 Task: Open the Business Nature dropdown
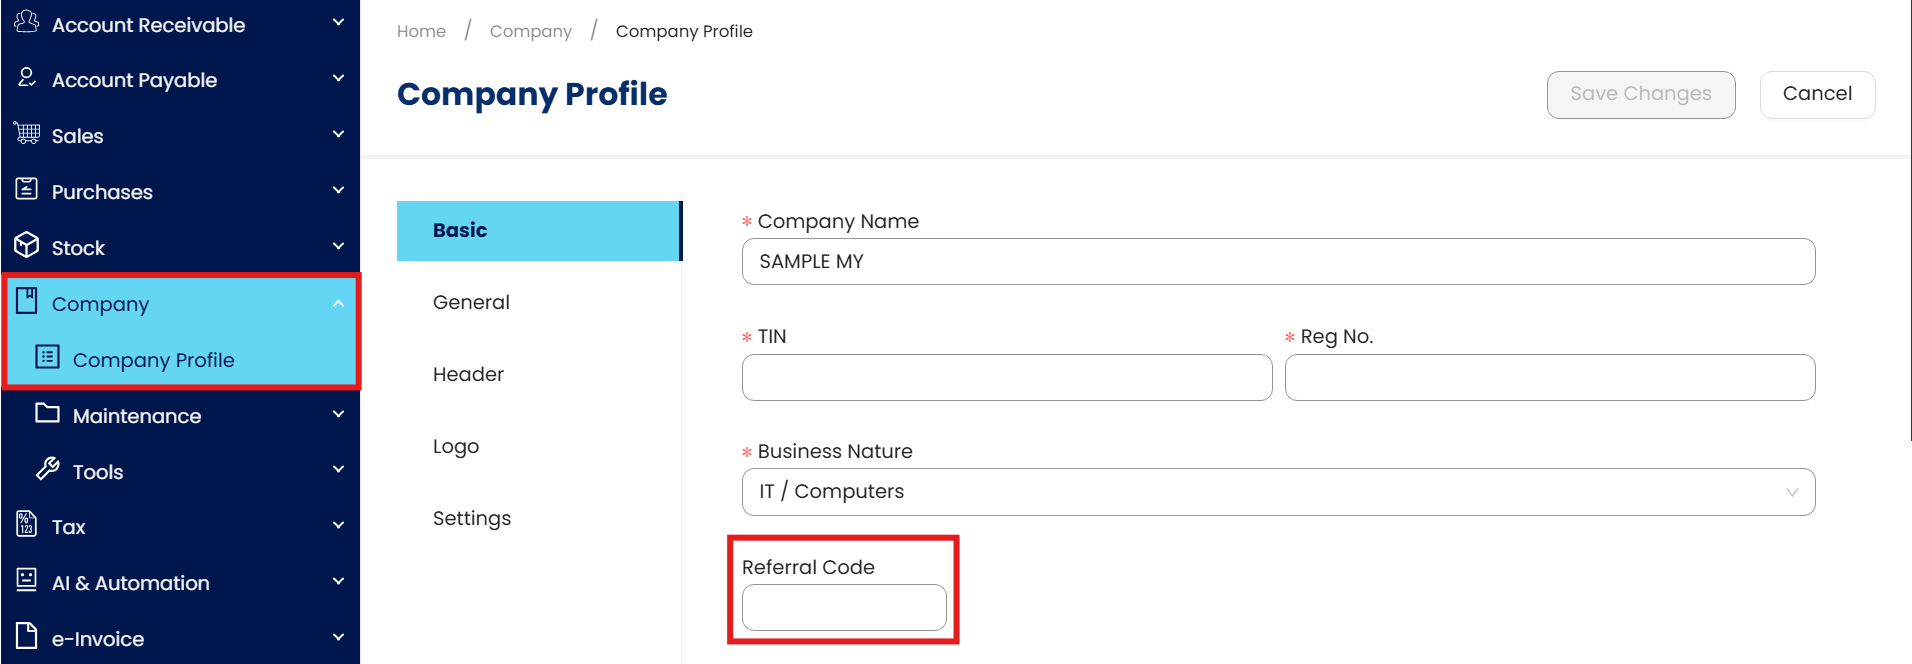coord(1278,492)
